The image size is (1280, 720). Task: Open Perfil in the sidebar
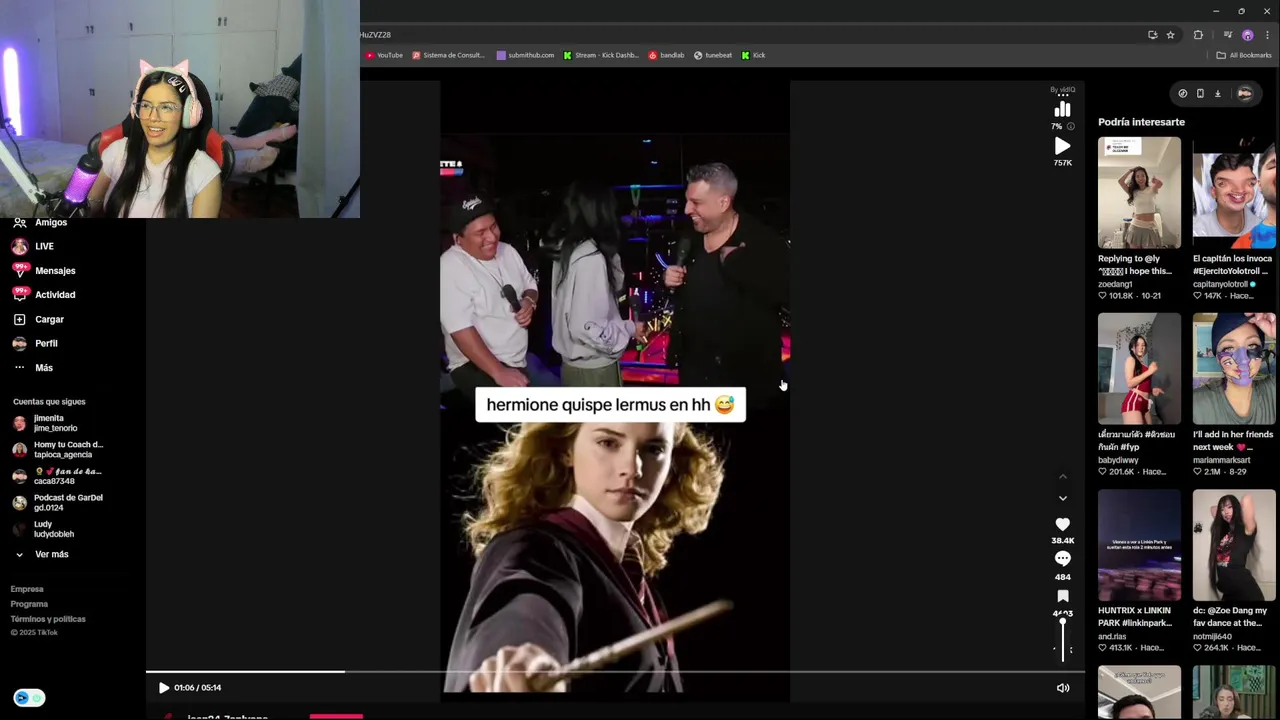click(35, 343)
